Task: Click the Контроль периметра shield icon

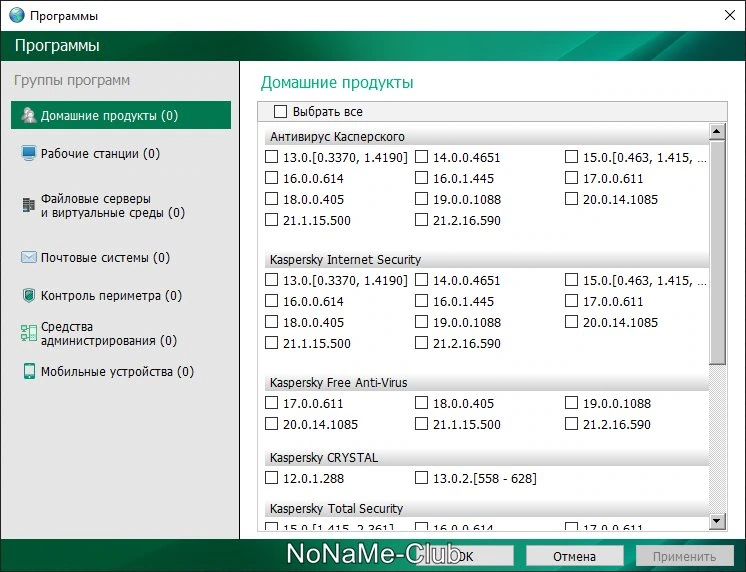Action: point(29,296)
